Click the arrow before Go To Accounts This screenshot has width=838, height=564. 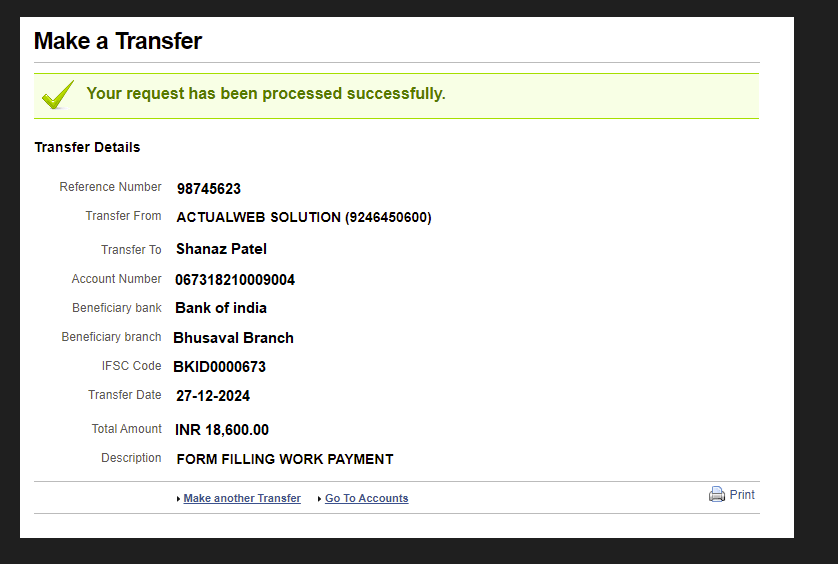coord(319,499)
